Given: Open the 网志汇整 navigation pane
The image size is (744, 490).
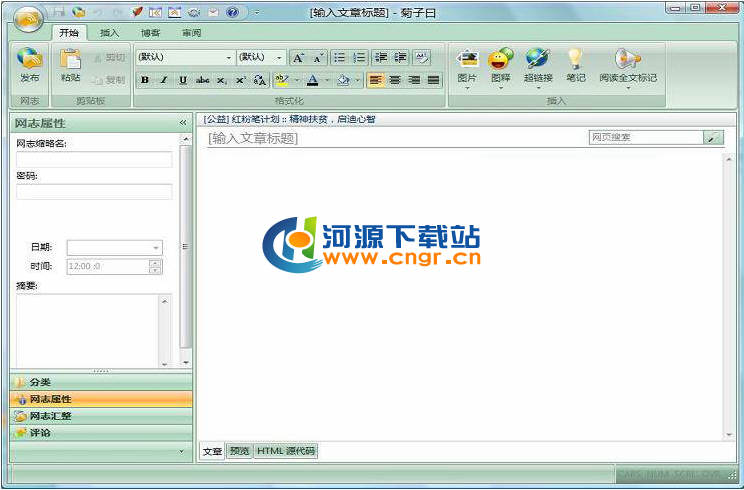Looking at the screenshot, I should click(x=101, y=416).
